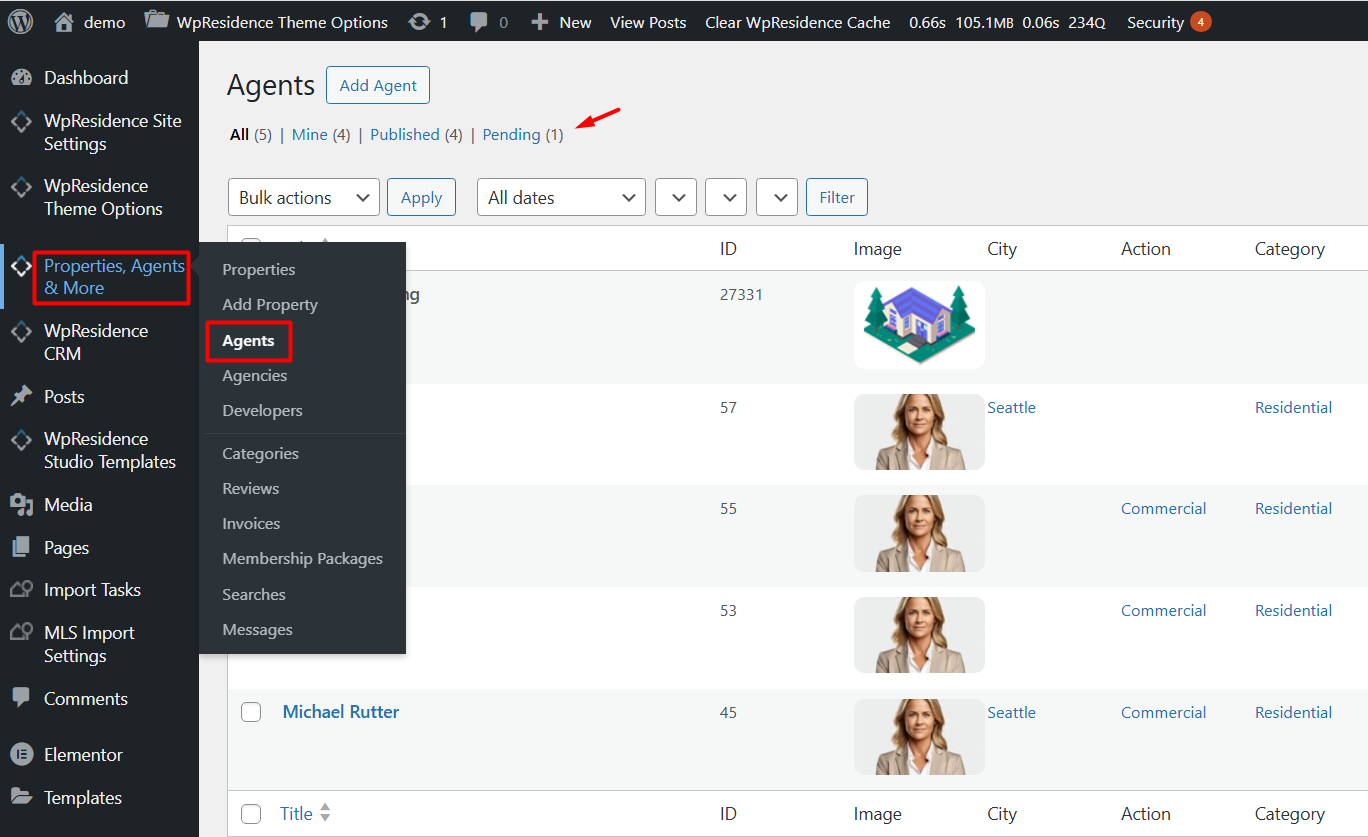Open the Bulk actions dropdown

(x=304, y=198)
